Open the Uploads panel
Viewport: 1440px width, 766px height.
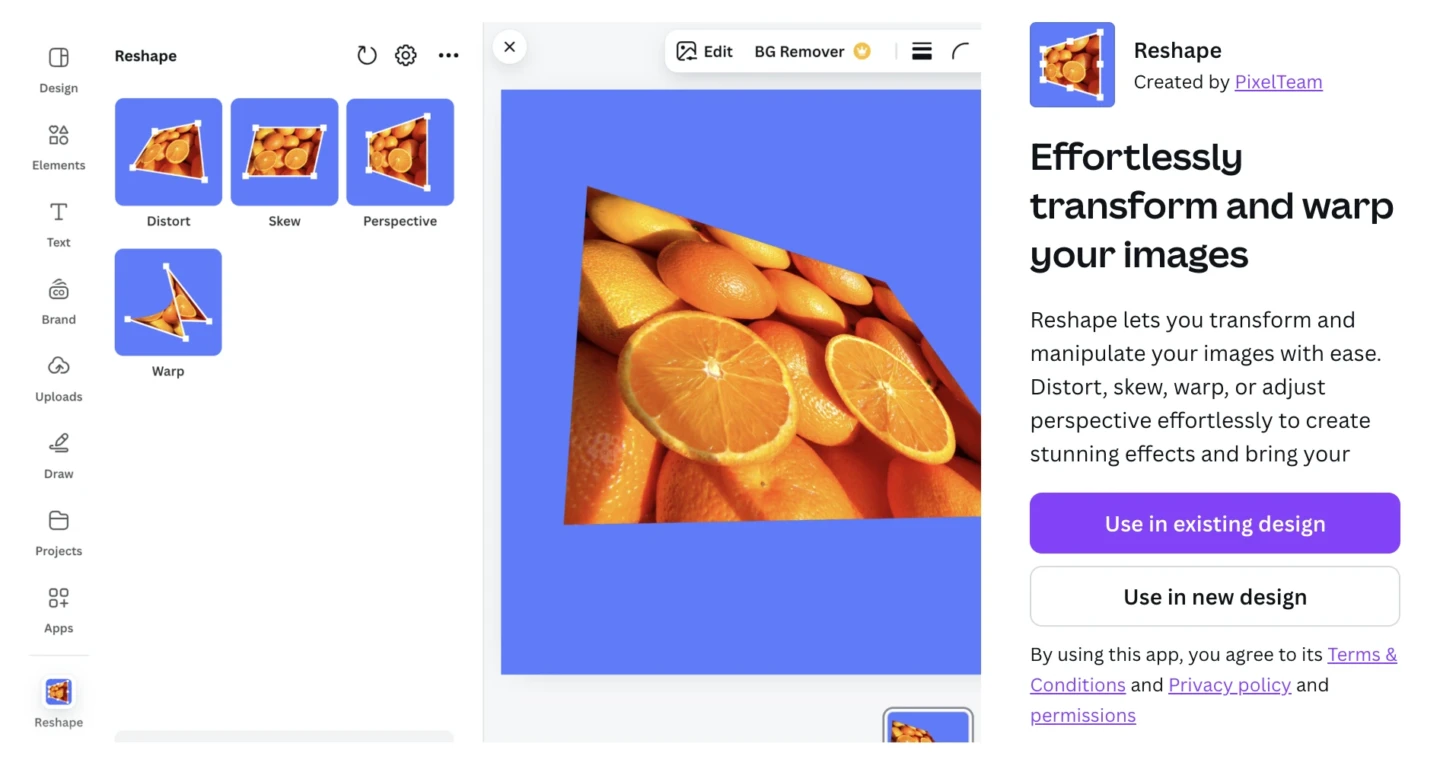58,377
